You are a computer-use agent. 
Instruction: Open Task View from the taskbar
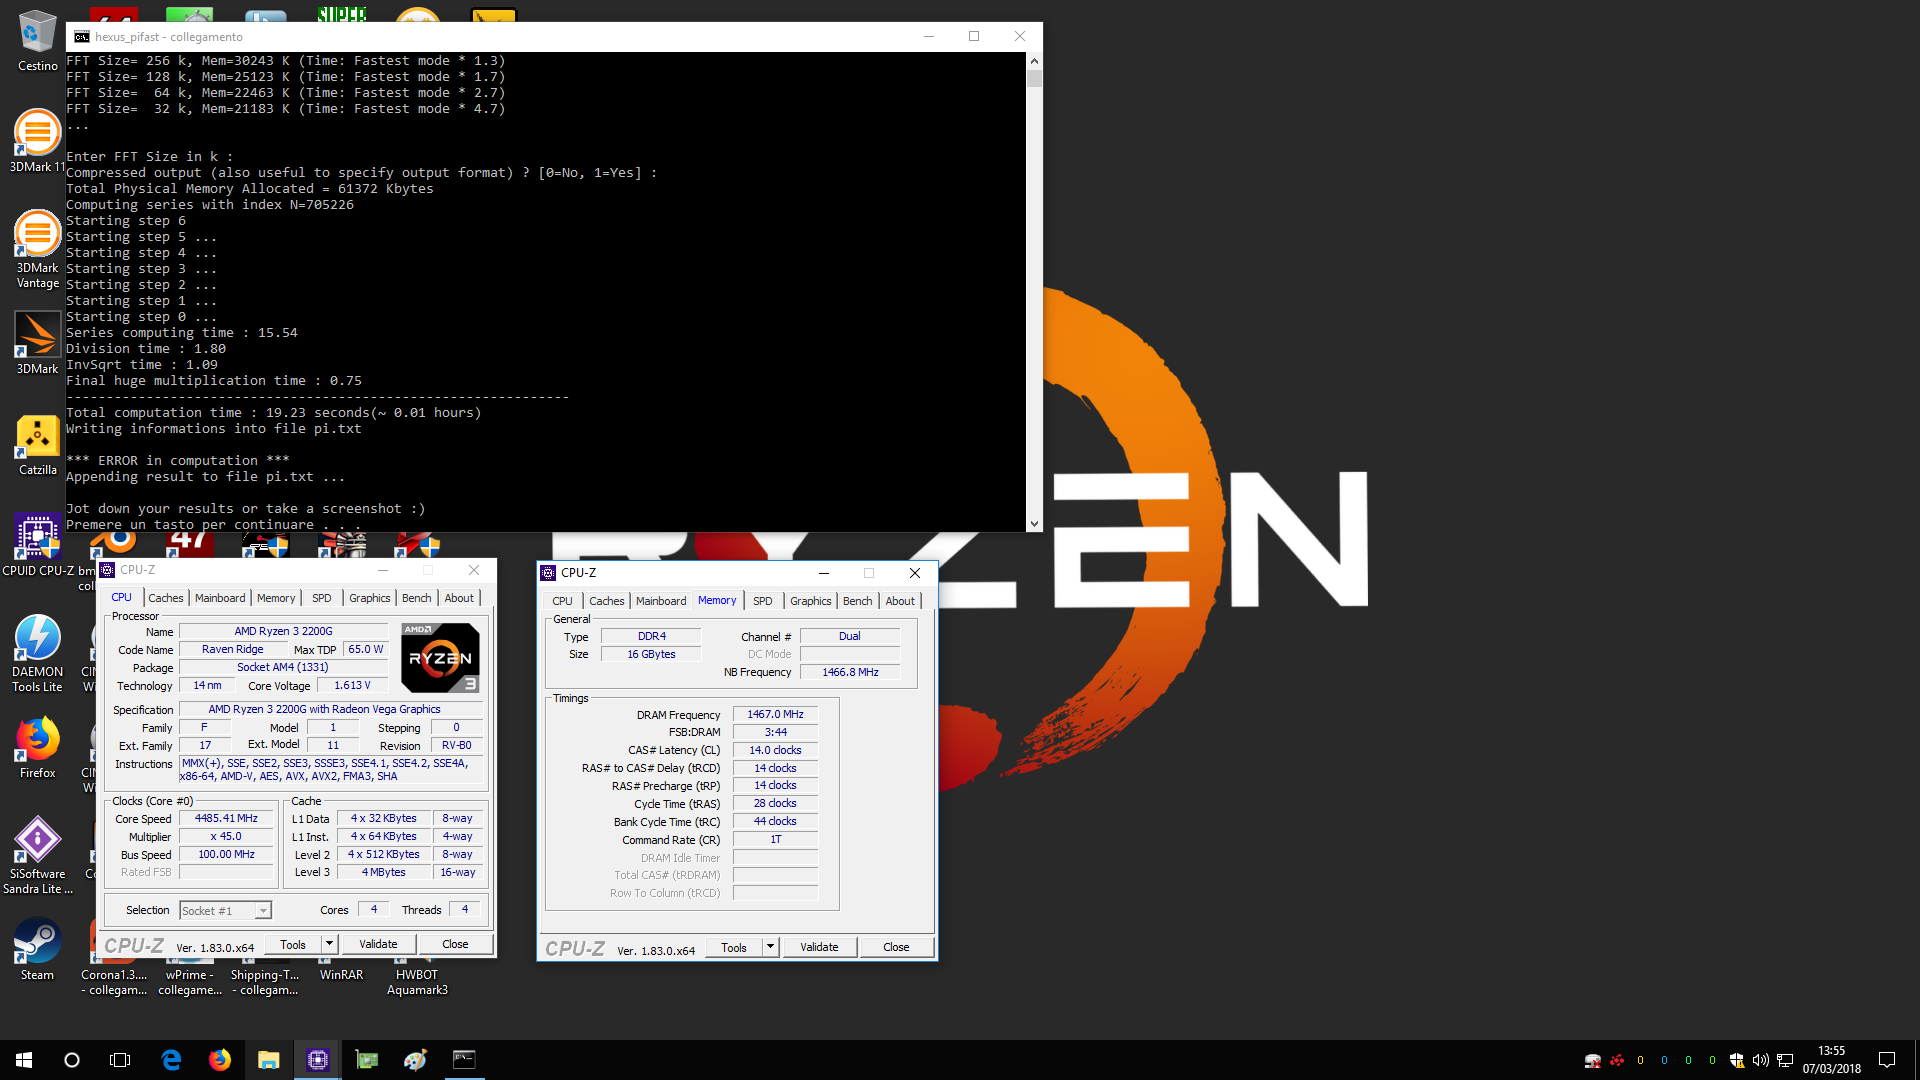click(120, 1060)
